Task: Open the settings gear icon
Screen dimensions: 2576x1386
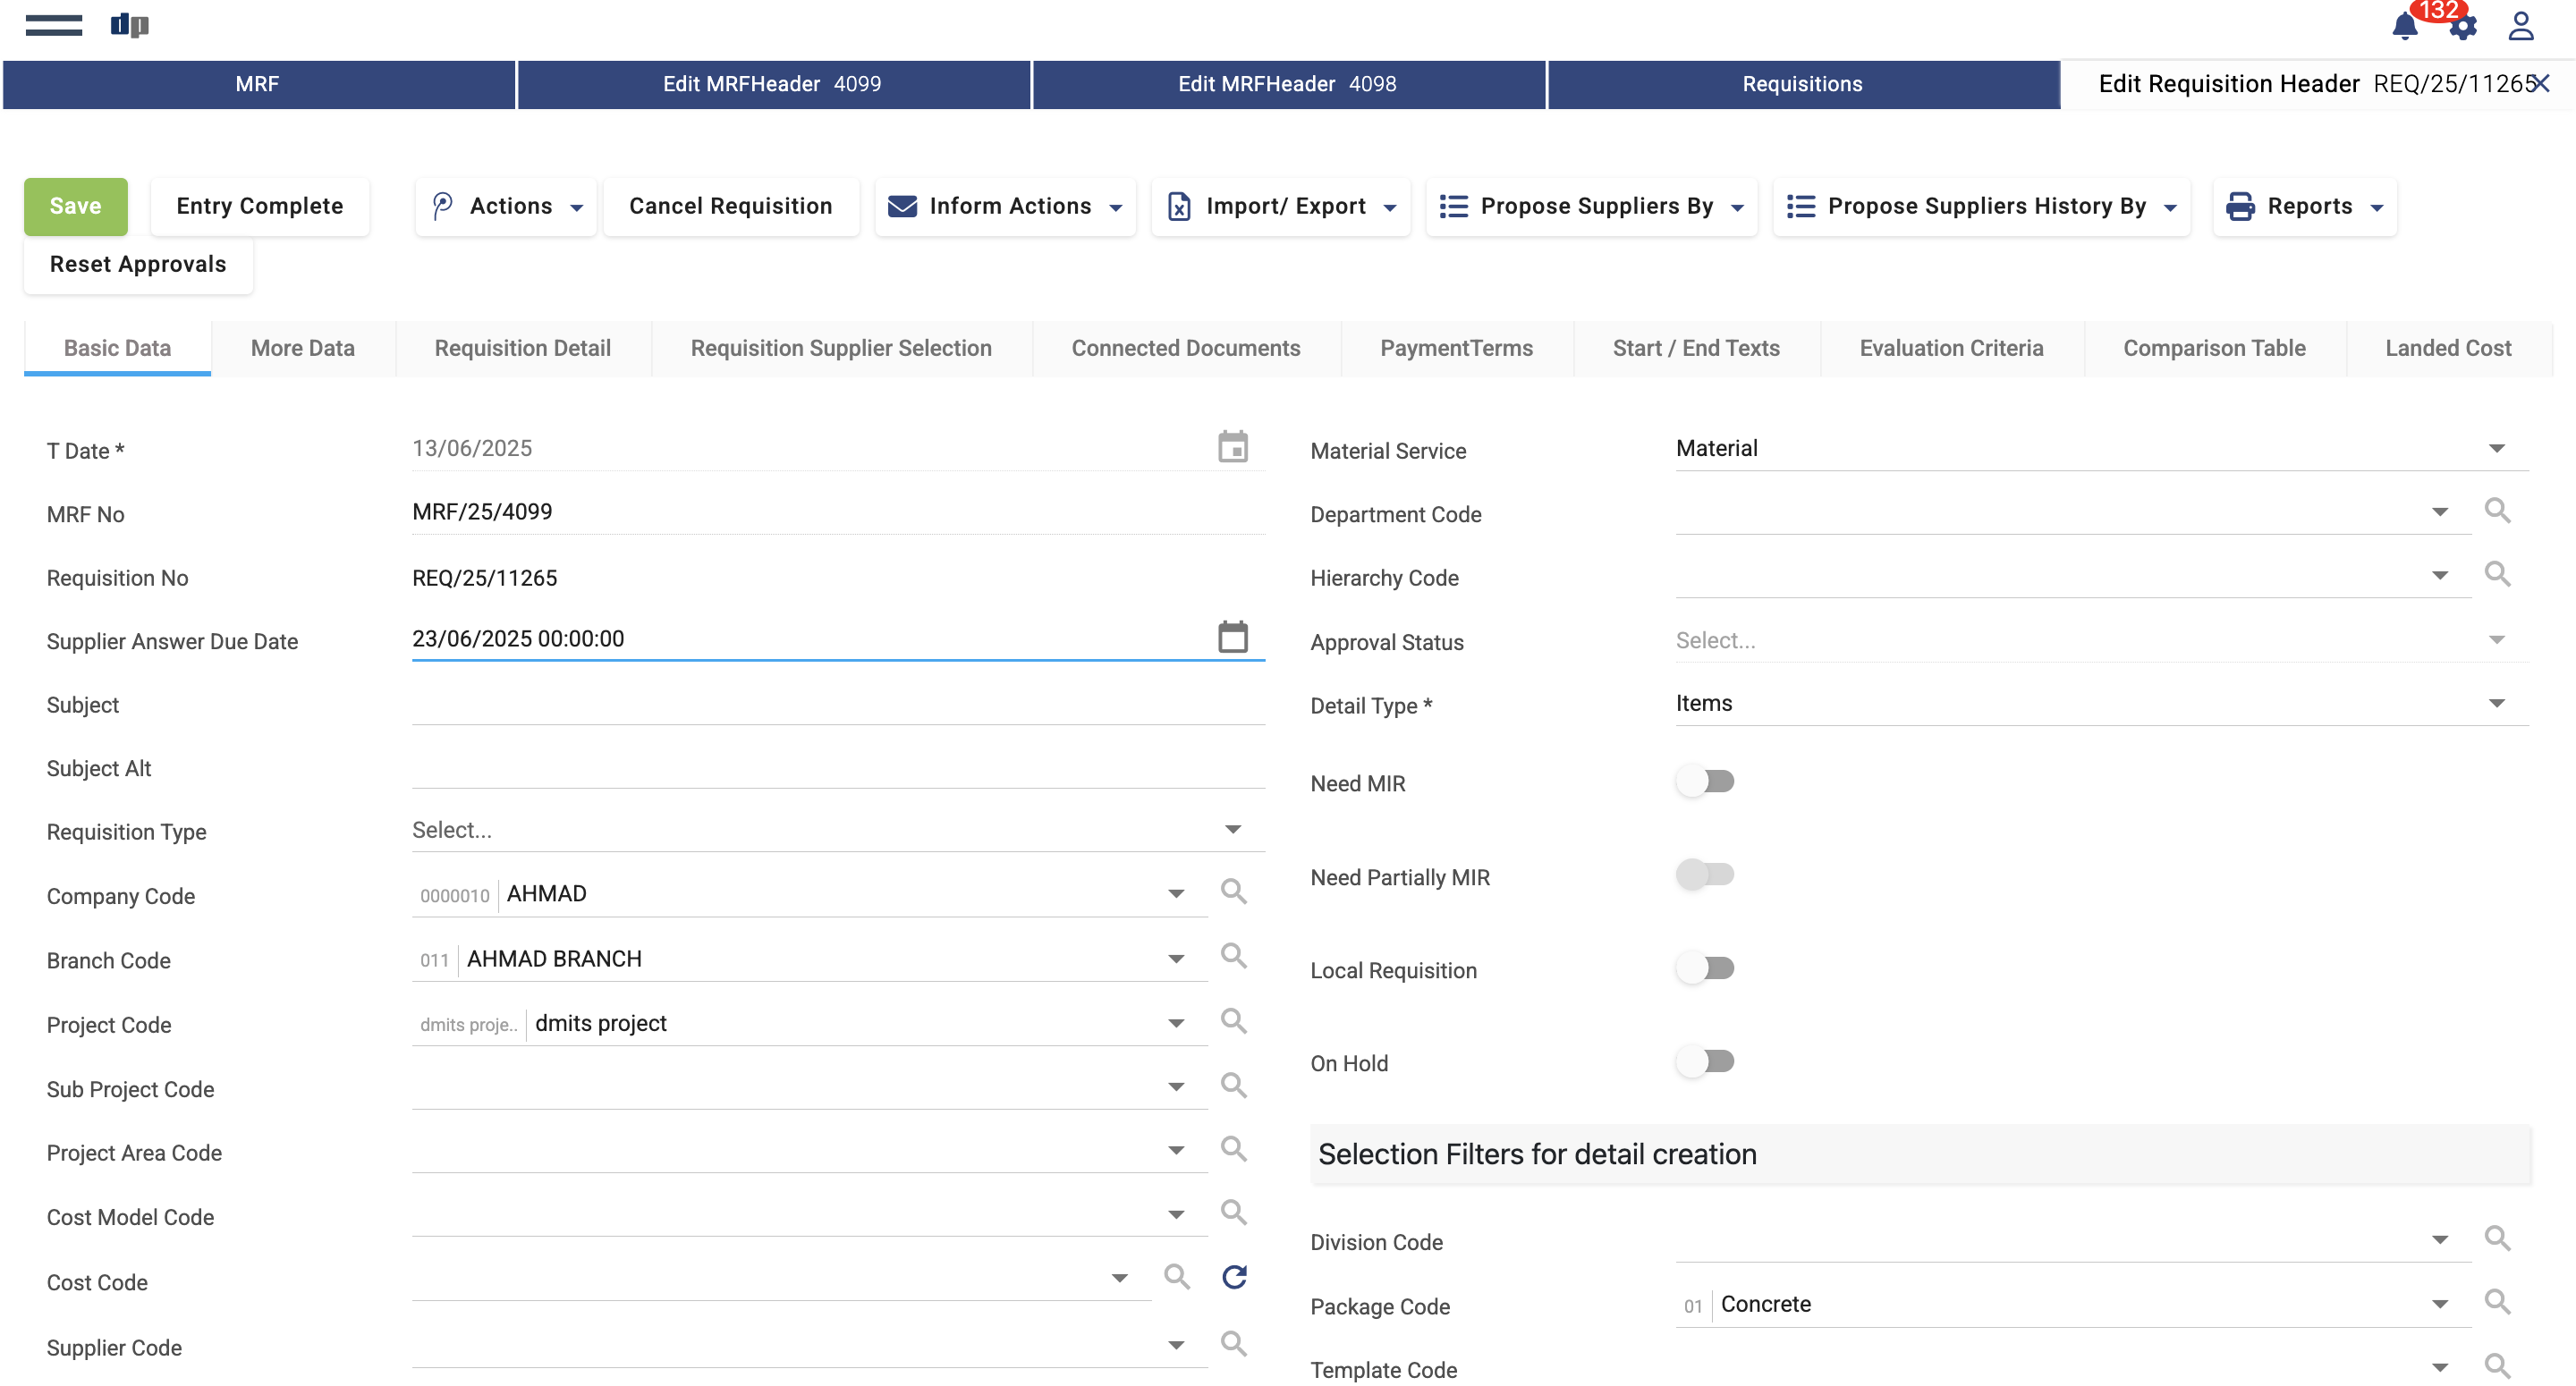Action: tap(2463, 28)
